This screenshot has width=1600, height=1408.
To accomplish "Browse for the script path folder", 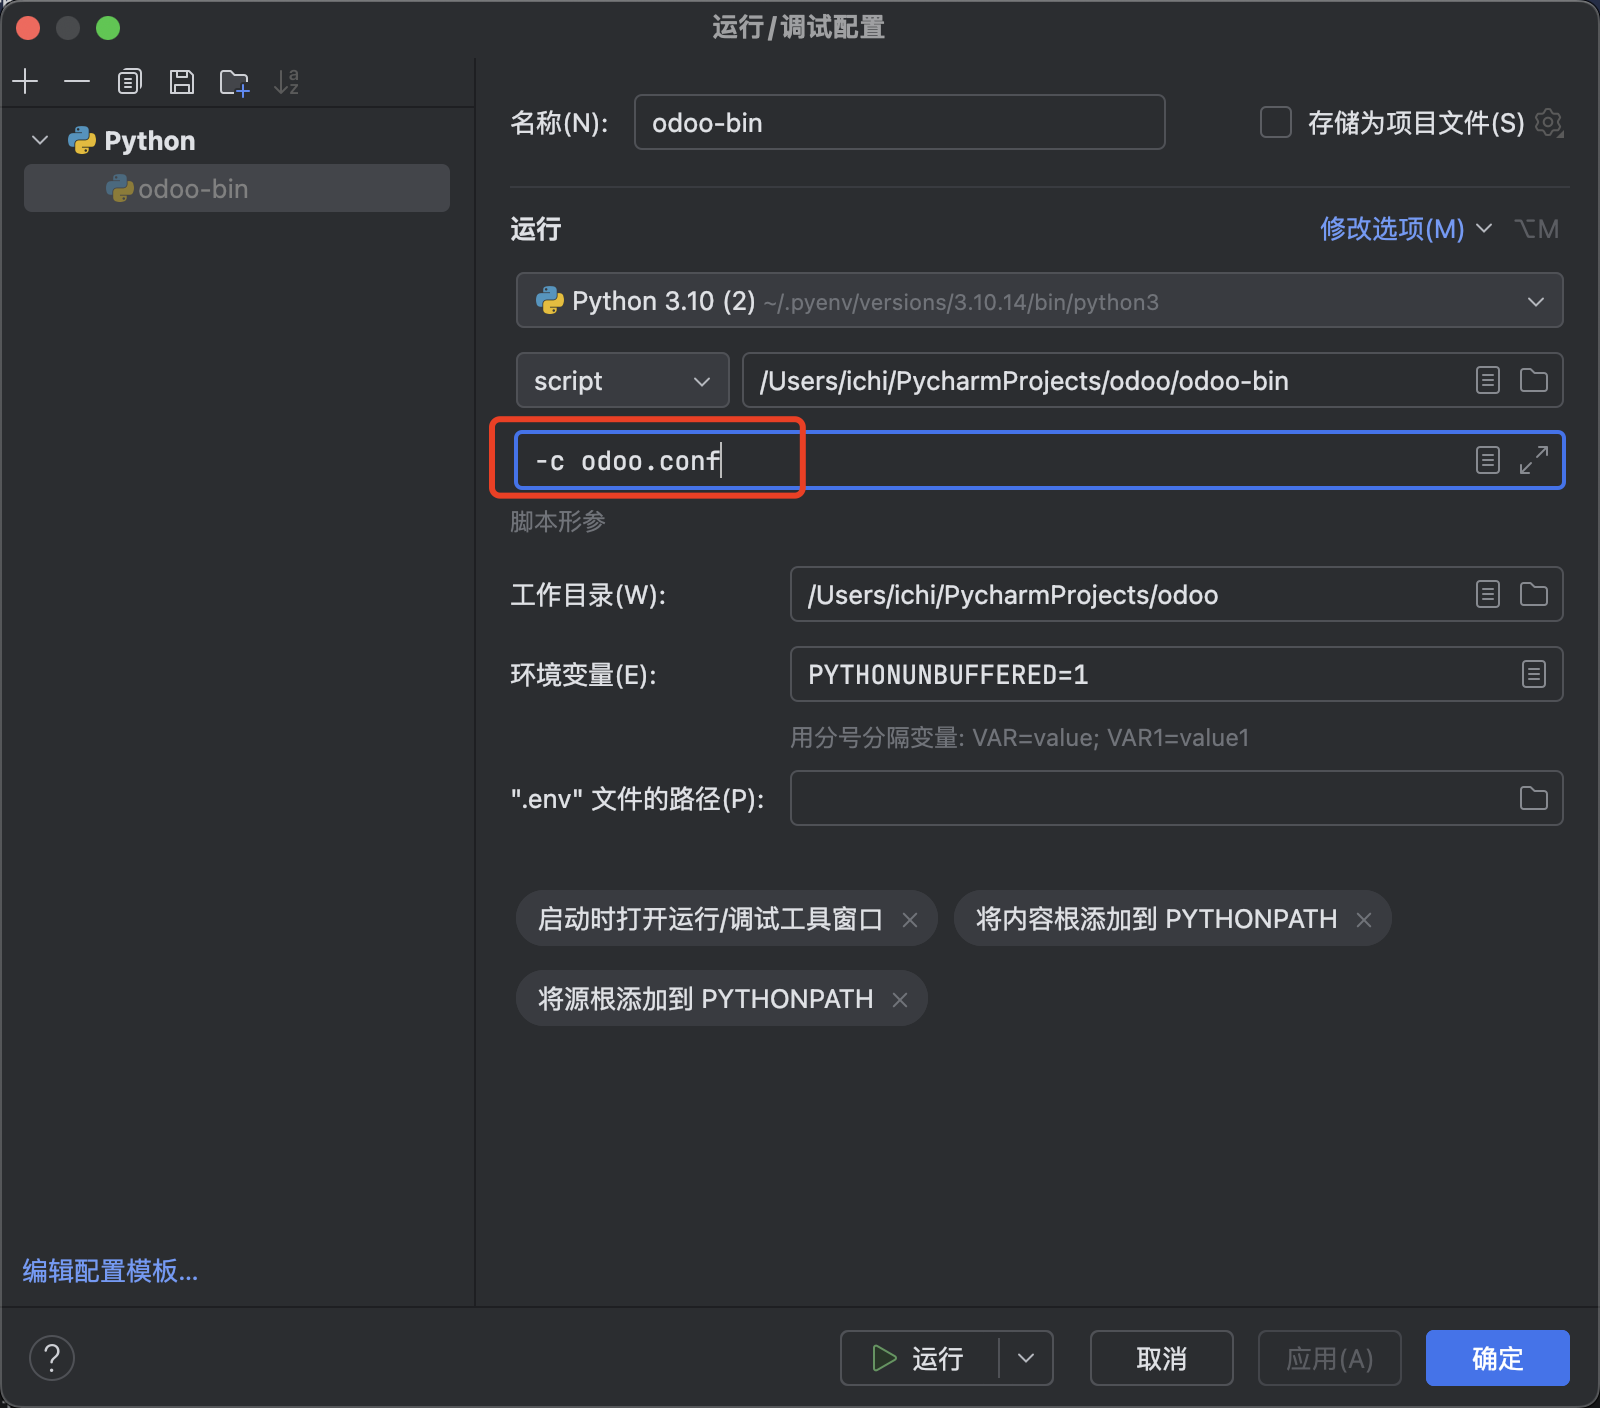I will (x=1534, y=380).
